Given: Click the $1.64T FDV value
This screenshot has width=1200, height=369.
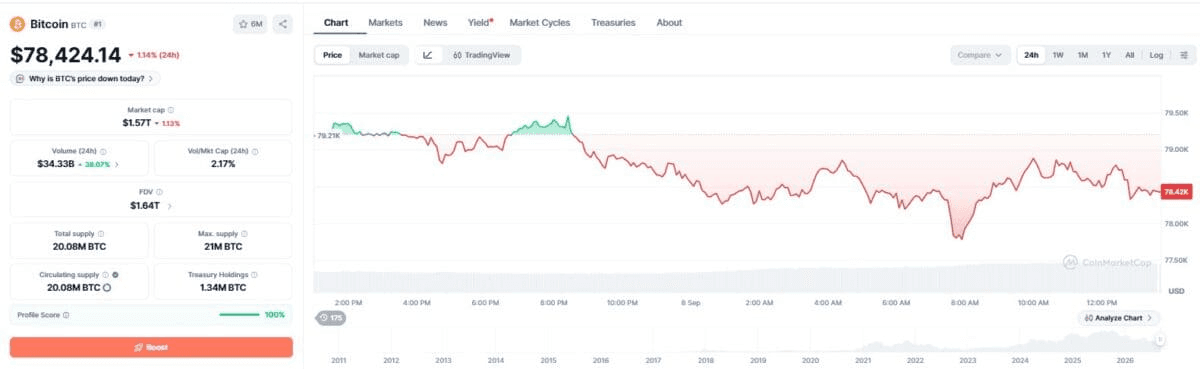Looking at the screenshot, I should pyautogui.click(x=145, y=206).
